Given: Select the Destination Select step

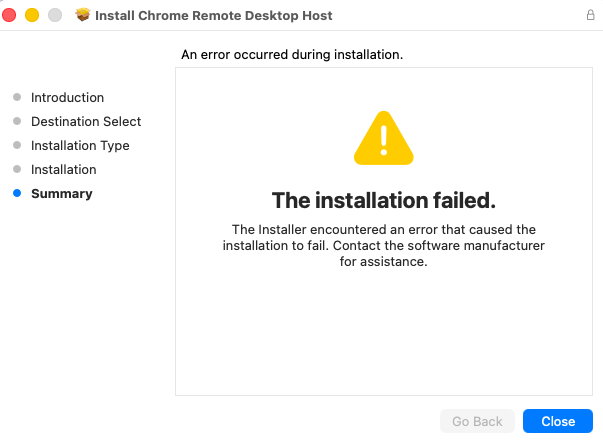Looking at the screenshot, I should [x=86, y=122].
